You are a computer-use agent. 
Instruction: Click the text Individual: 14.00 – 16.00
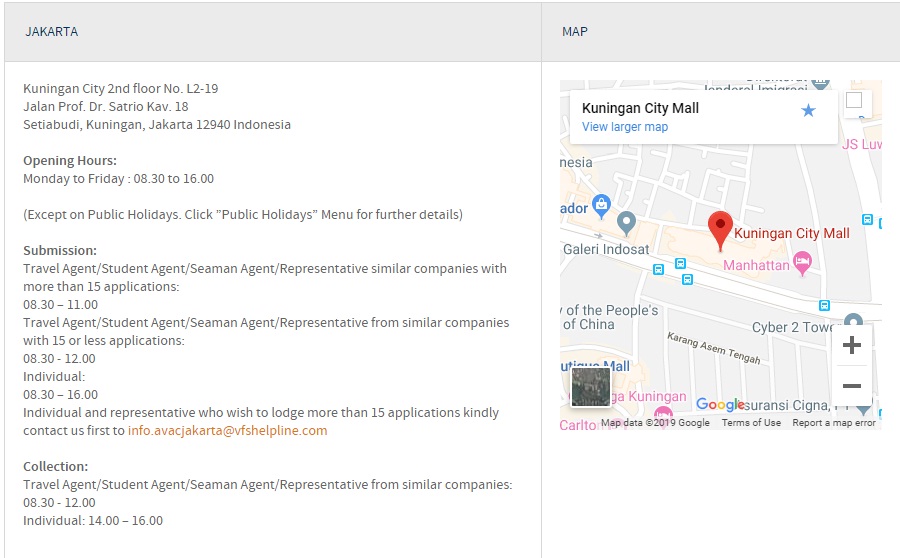click(93, 521)
